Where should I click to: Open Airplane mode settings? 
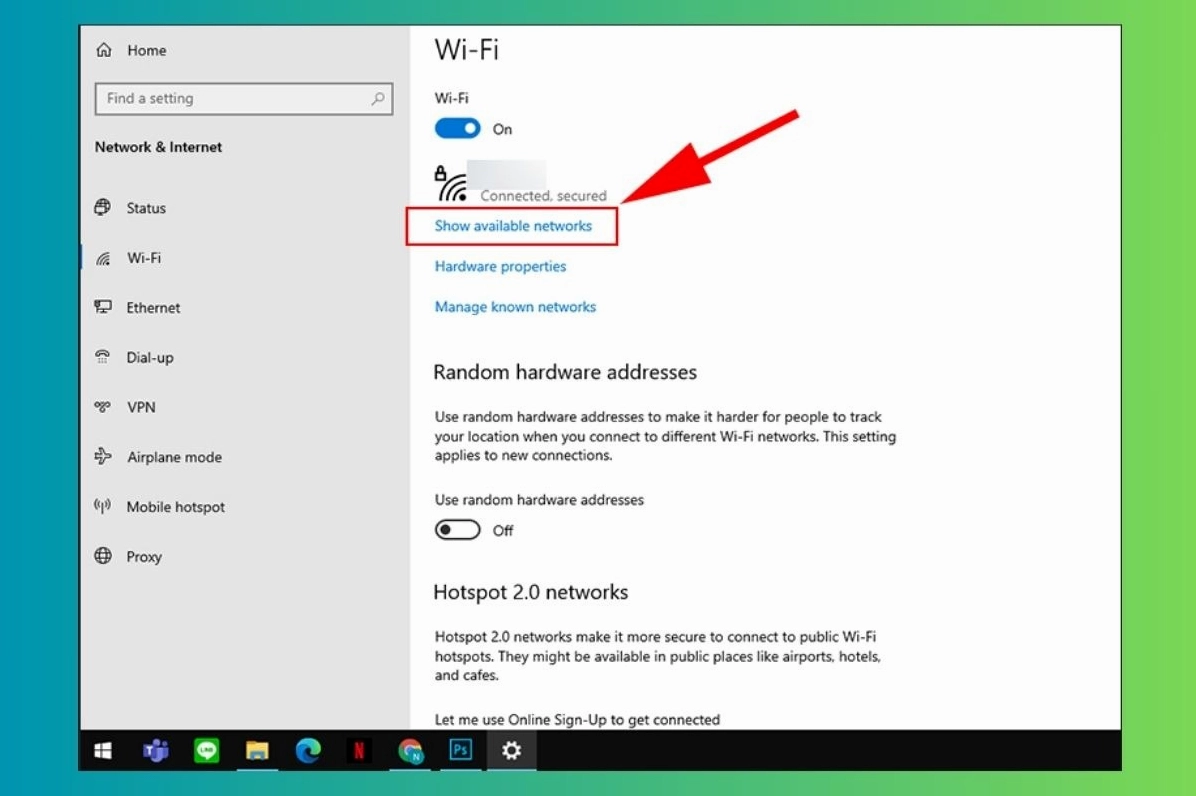pos(174,457)
